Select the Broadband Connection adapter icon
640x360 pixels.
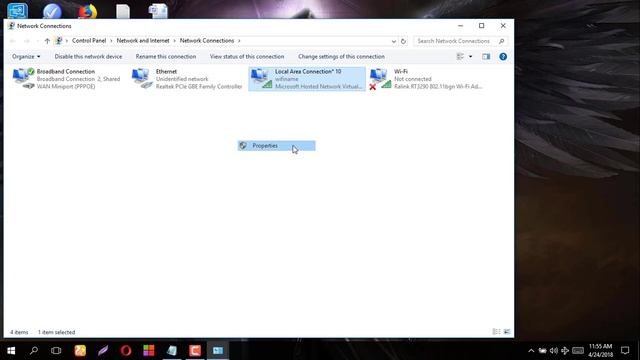pyautogui.click(x=23, y=78)
